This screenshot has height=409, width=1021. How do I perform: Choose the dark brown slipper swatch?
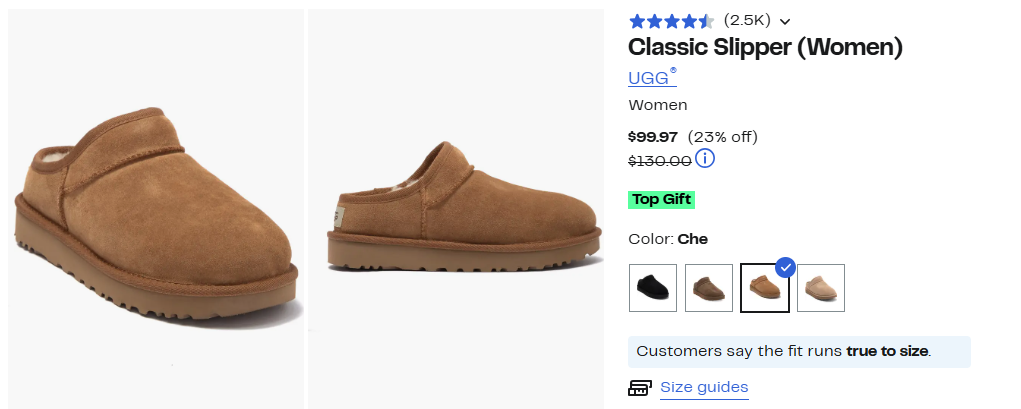(709, 288)
